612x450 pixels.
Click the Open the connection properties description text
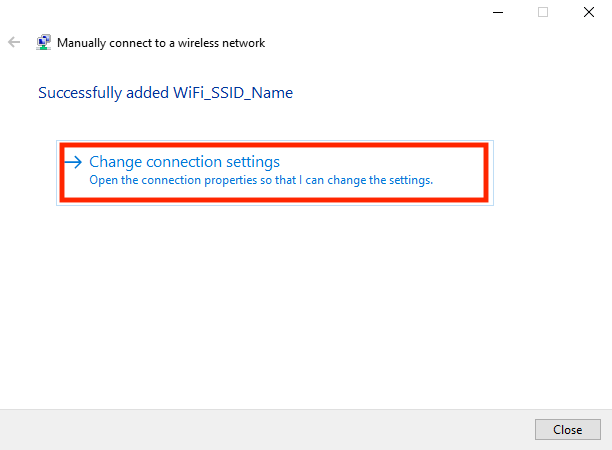261,180
